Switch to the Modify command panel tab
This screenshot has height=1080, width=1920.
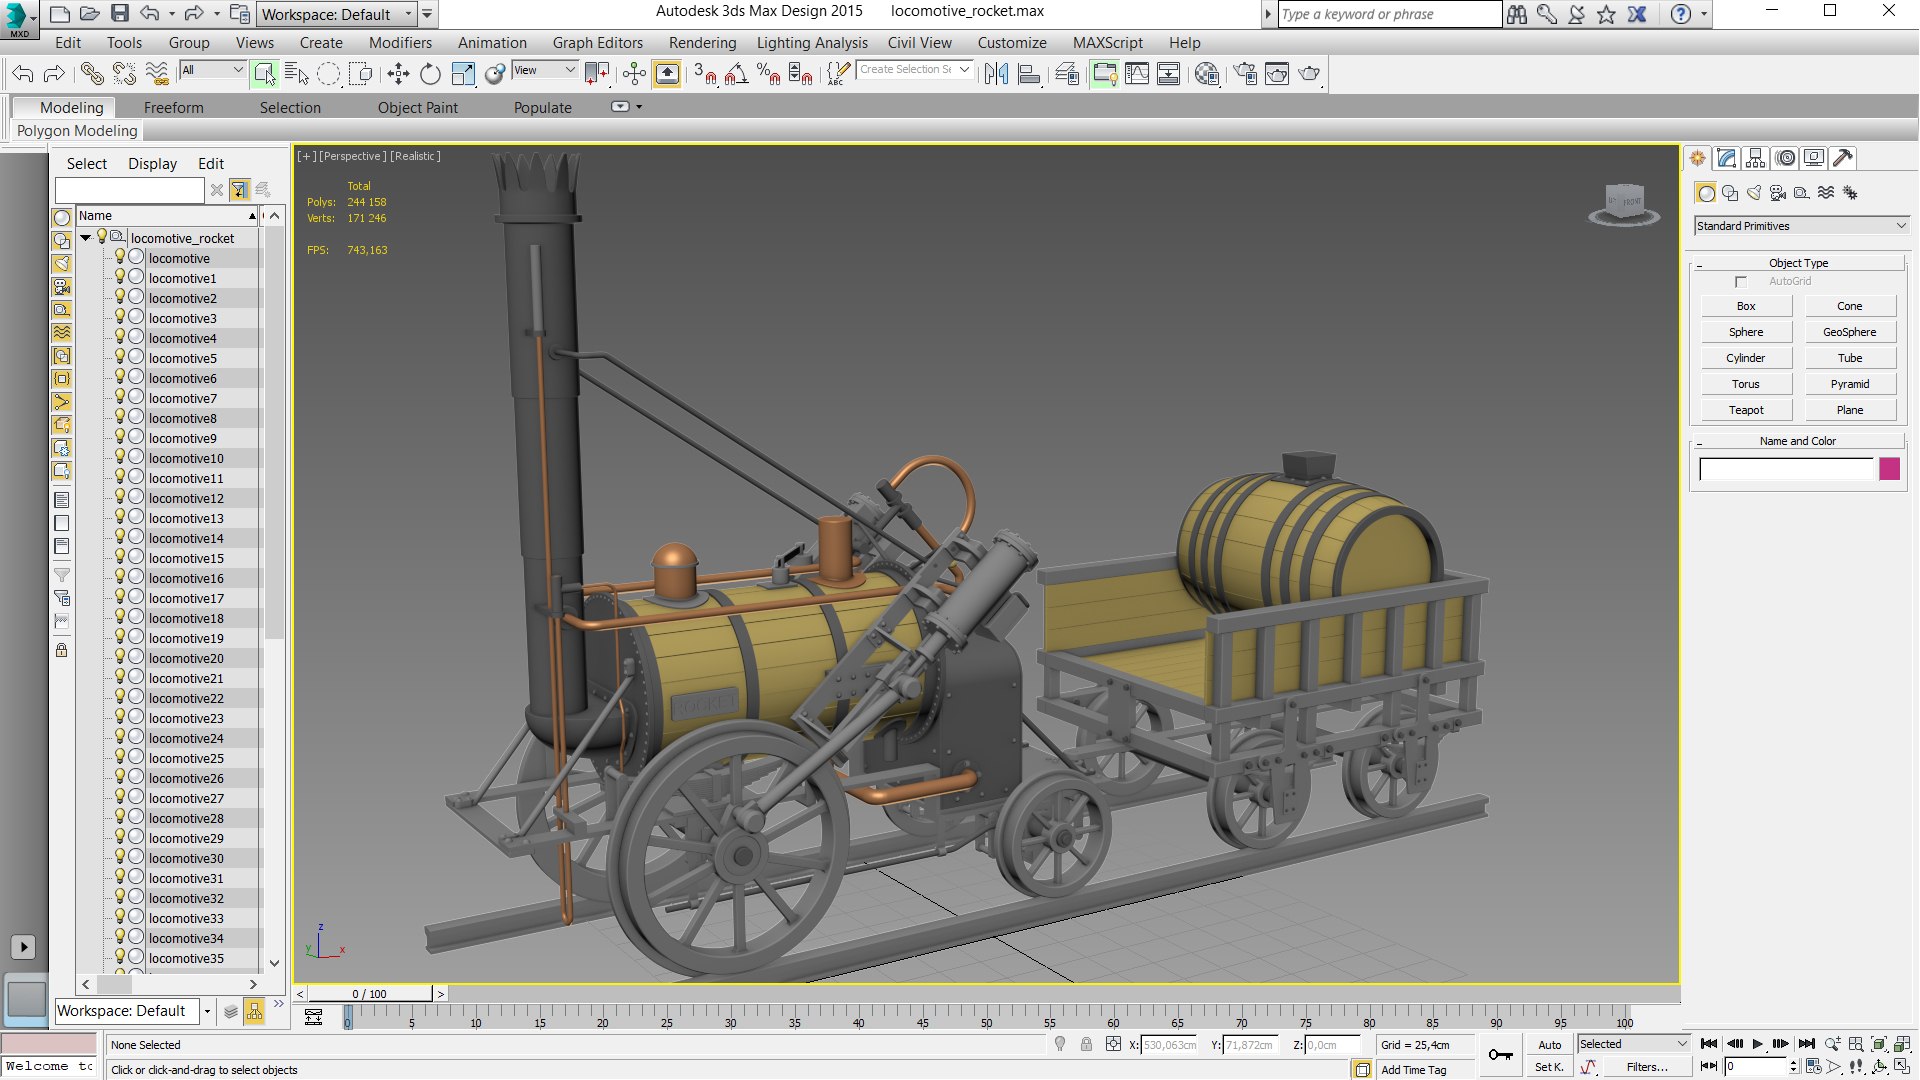click(x=1727, y=158)
